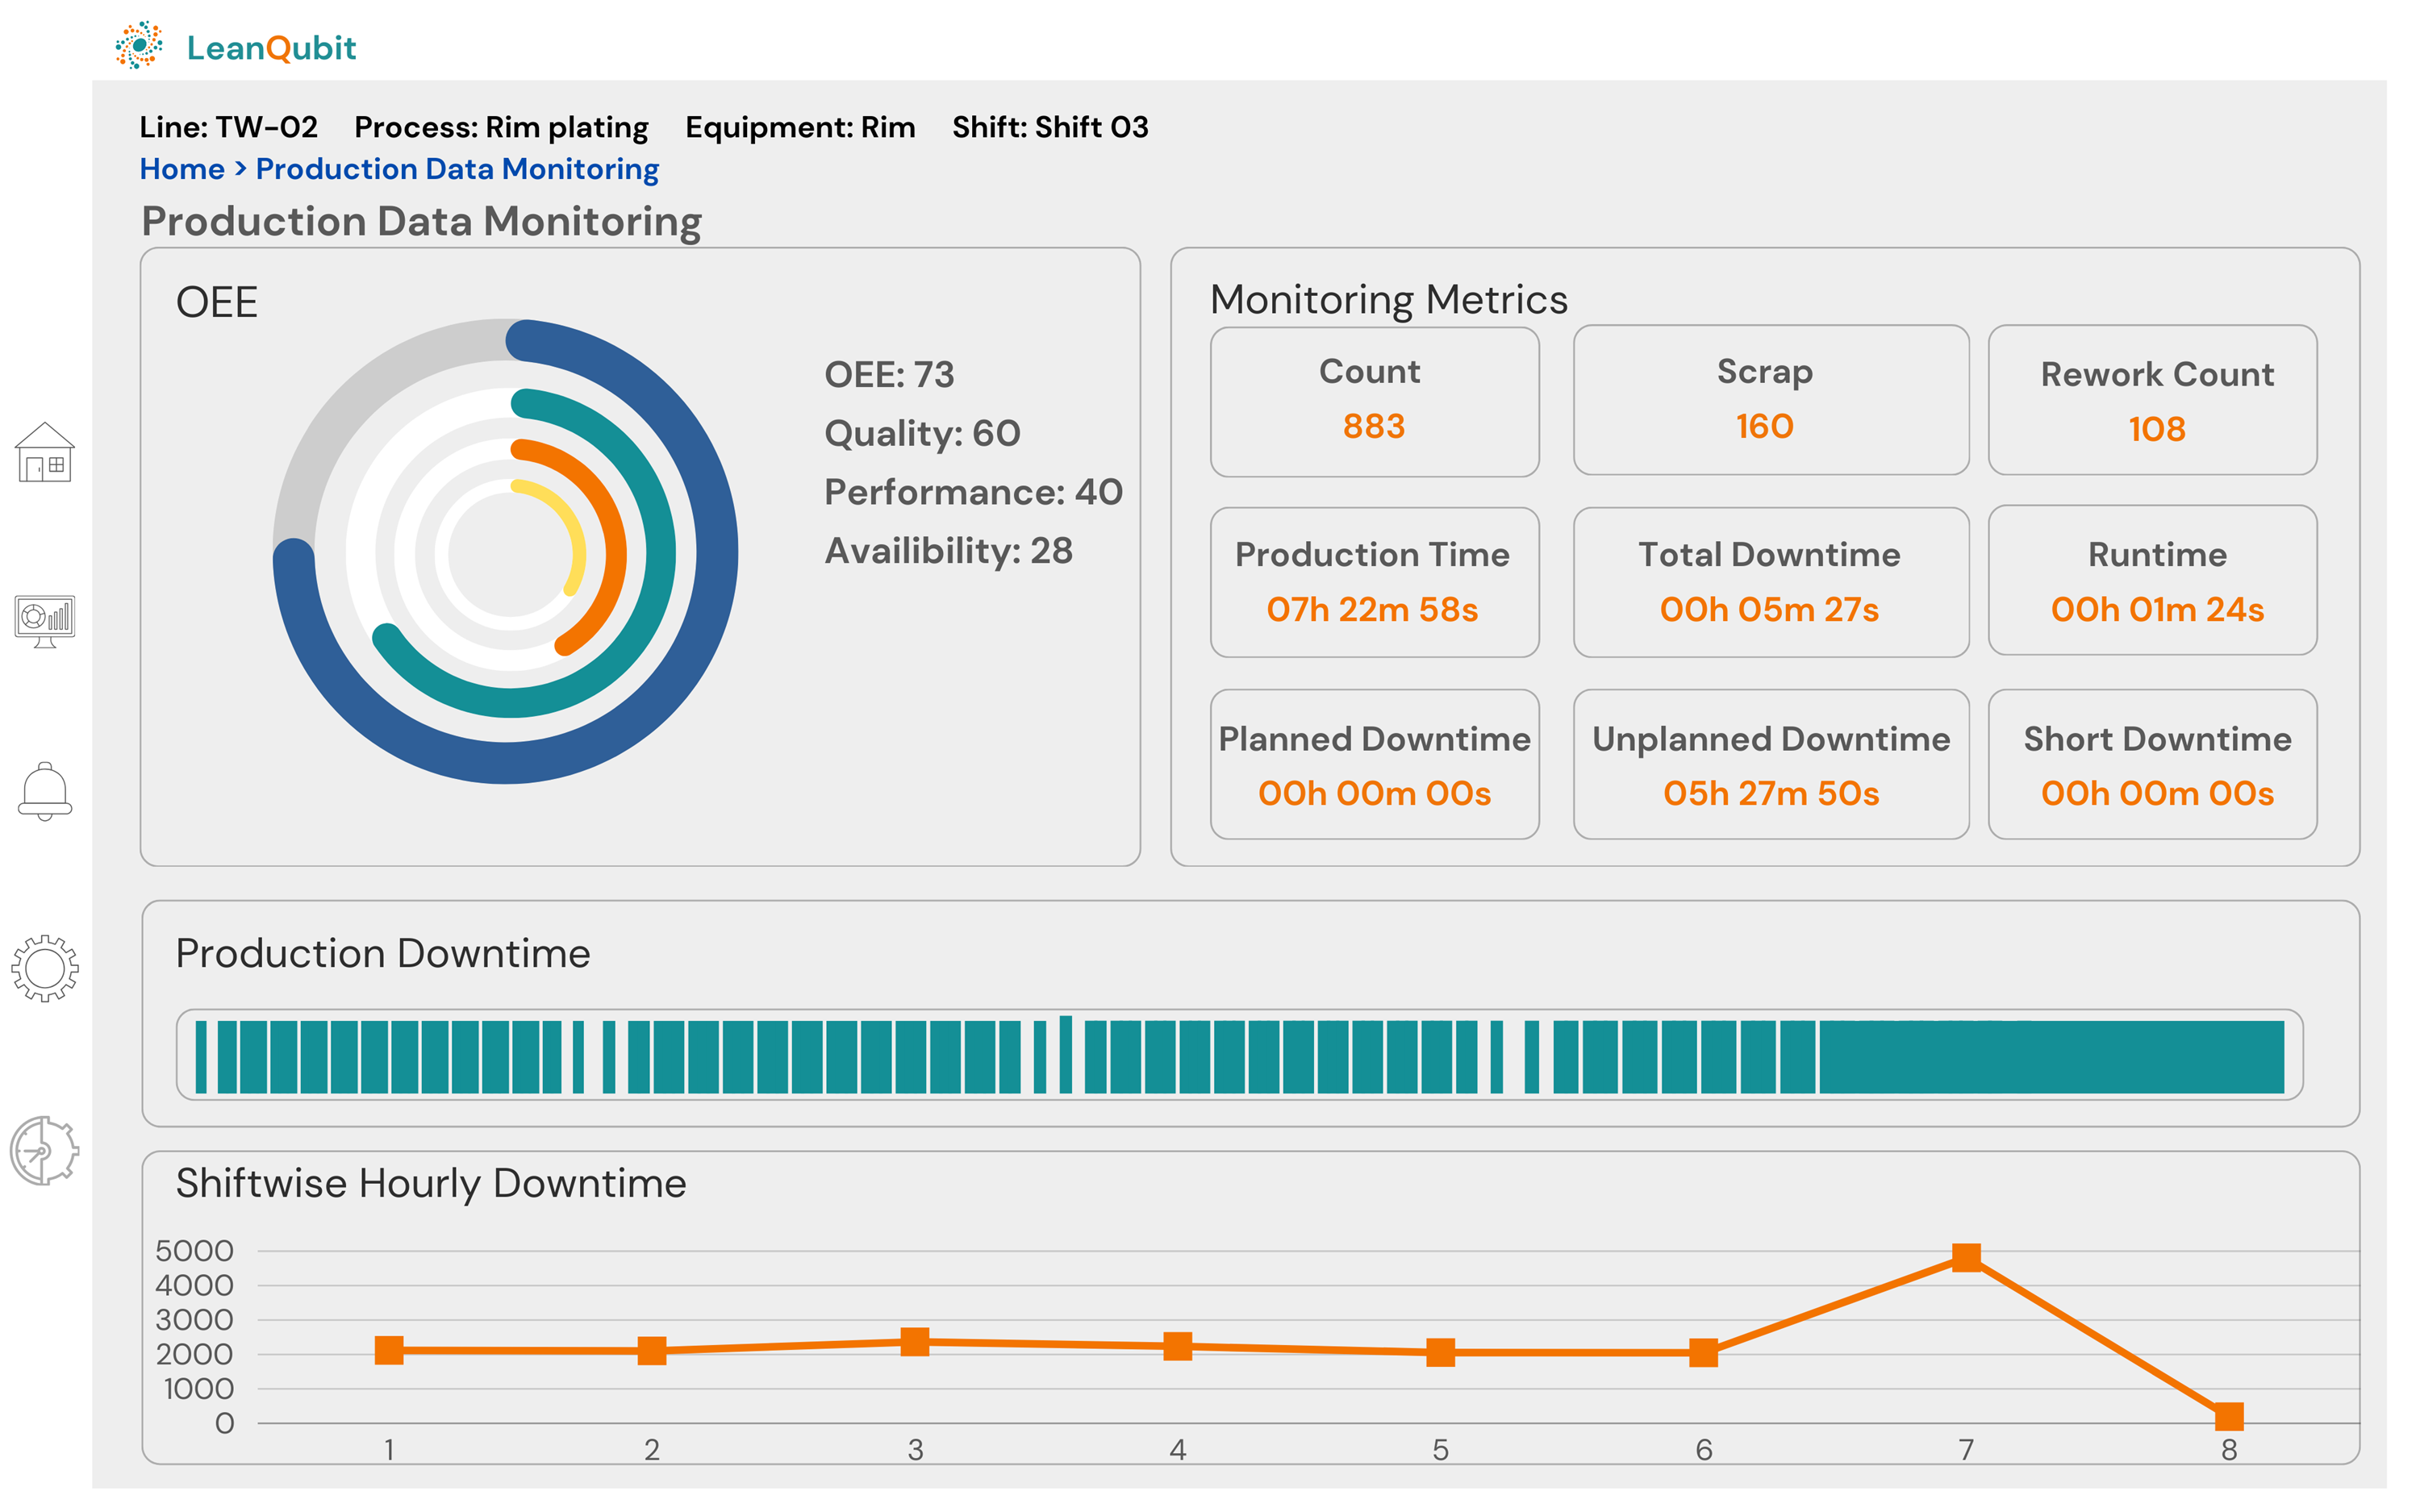Click the gear settings sidebar icon
This screenshot has height=1512, width=2420.
click(x=44, y=968)
